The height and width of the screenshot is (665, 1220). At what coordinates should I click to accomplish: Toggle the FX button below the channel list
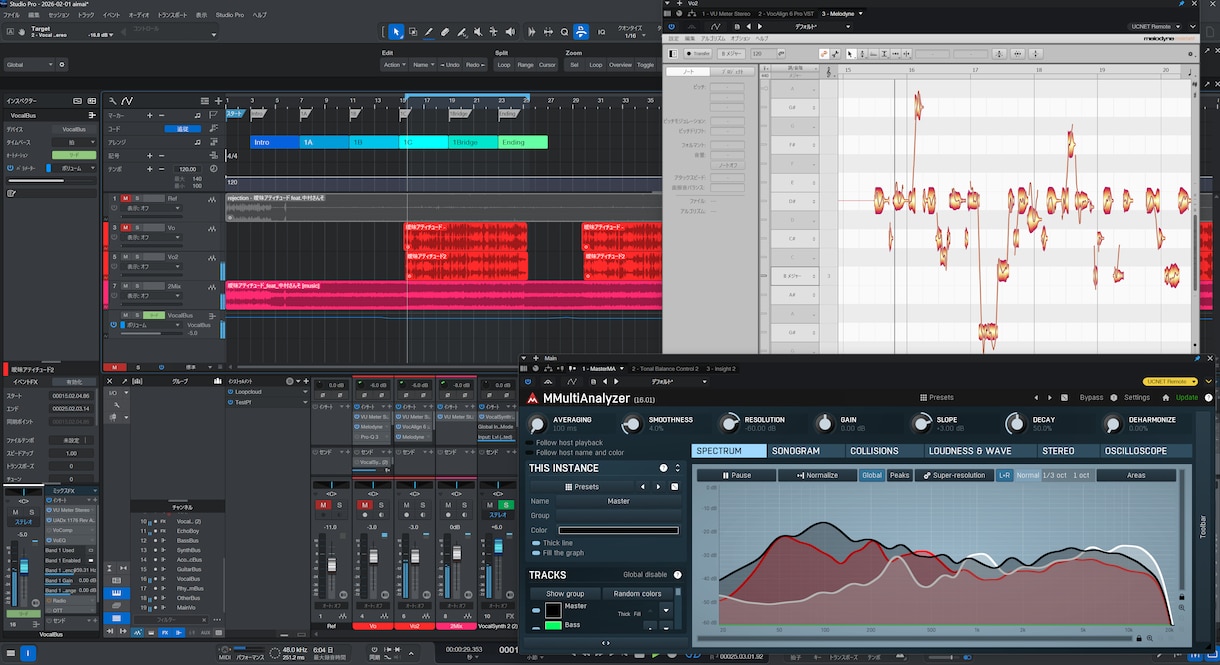point(165,633)
